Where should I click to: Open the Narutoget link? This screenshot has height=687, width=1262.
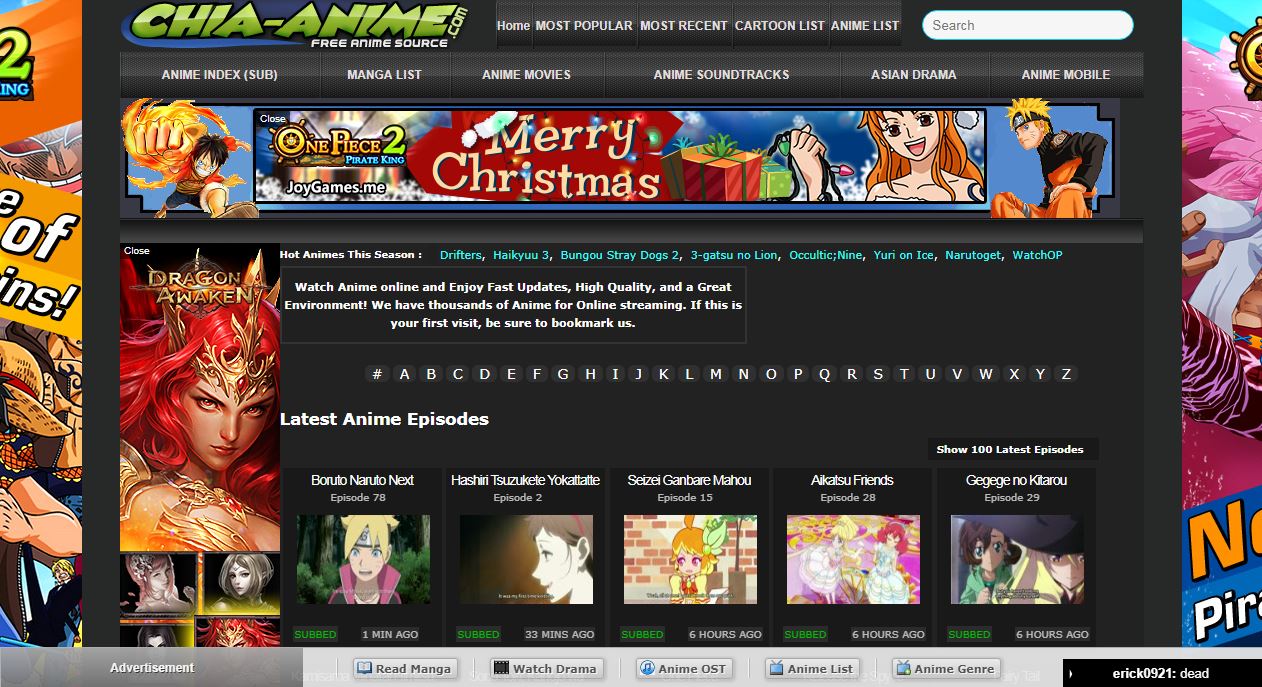pos(973,255)
